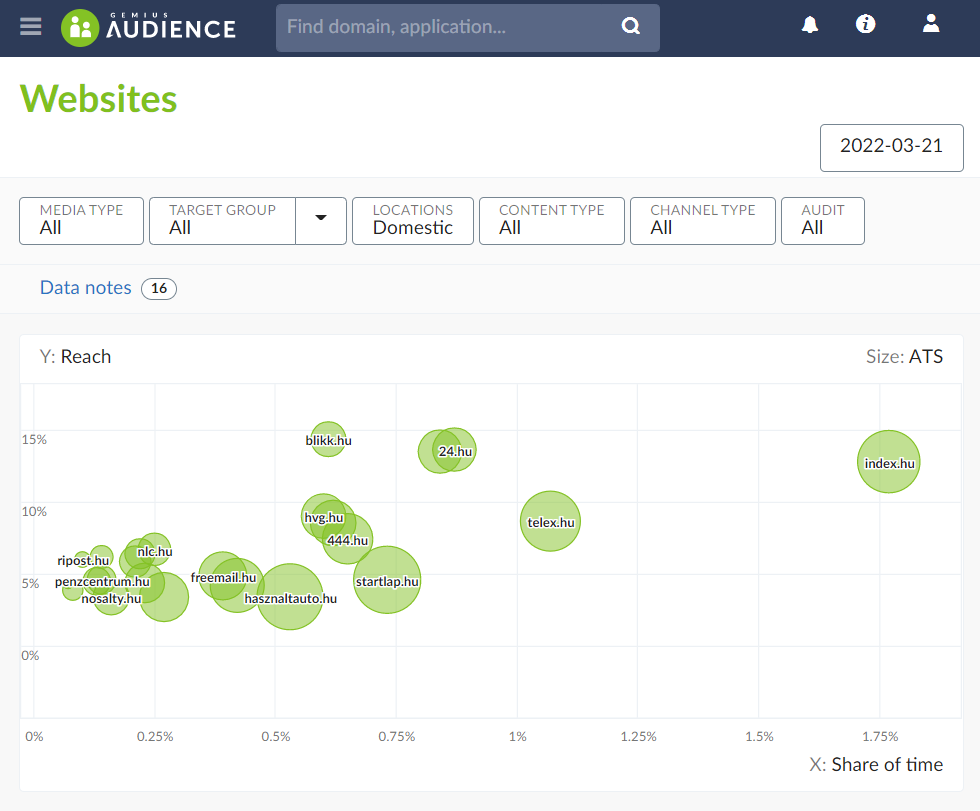
Task: Click the ripost.hu label
Action: [x=83, y=560]
